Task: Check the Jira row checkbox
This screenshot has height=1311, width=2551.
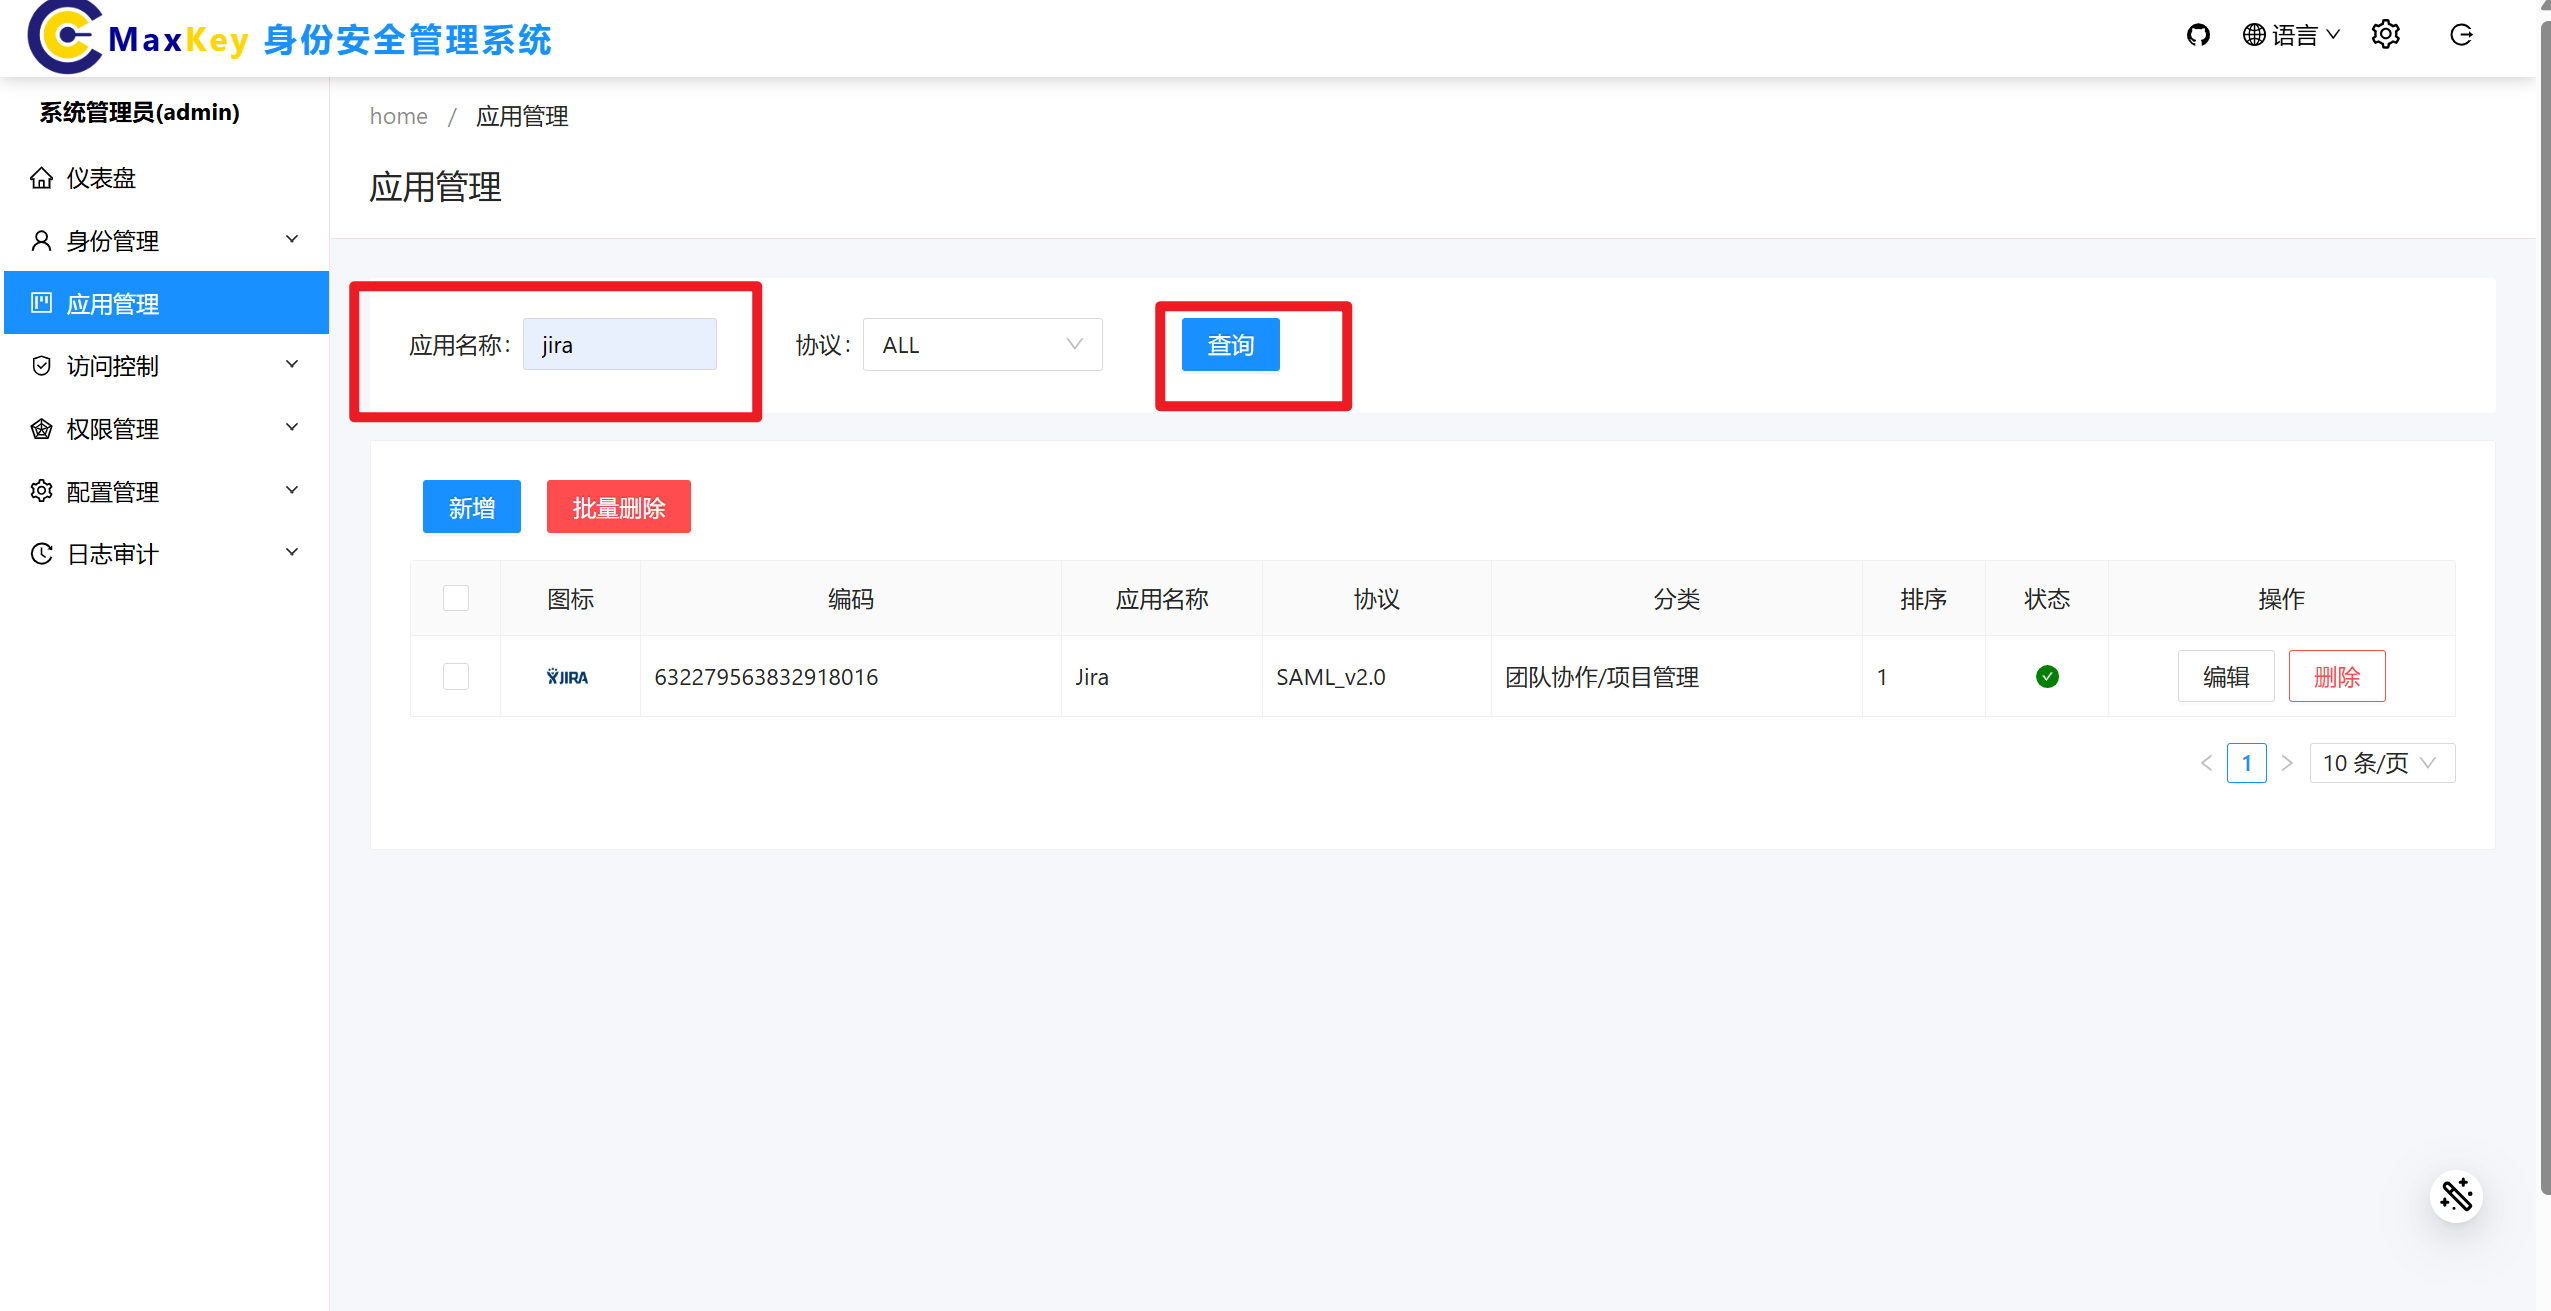Action: click(x=456, y=677)
